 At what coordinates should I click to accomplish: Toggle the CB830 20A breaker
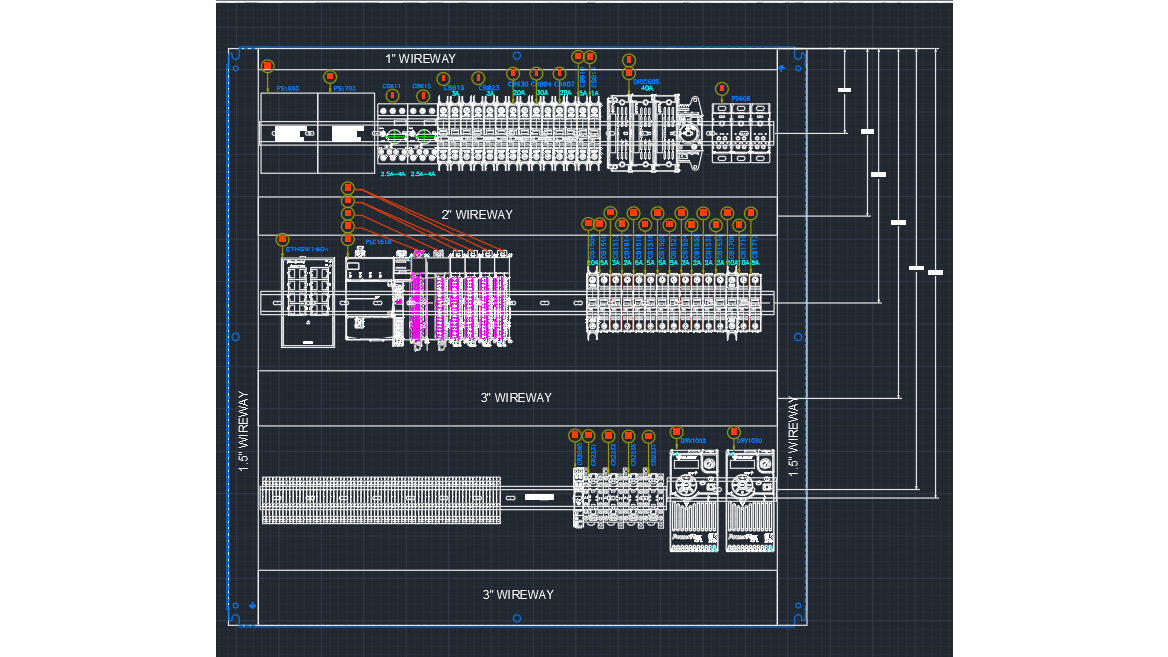point(513,135)
